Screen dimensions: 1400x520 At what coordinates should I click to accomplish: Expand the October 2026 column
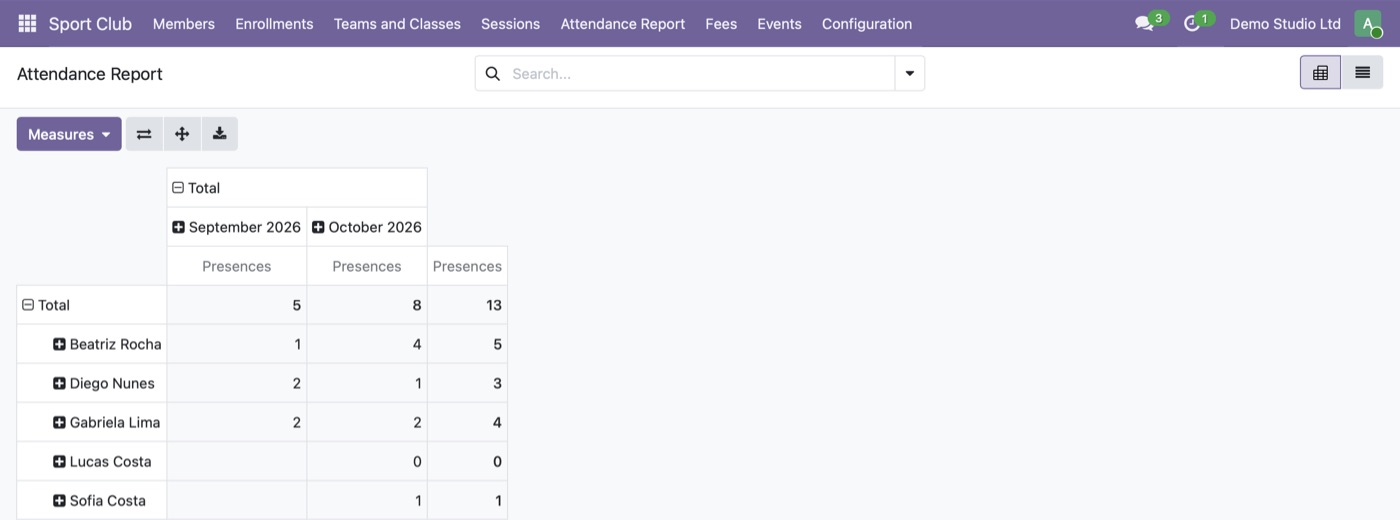coord(367,227)
